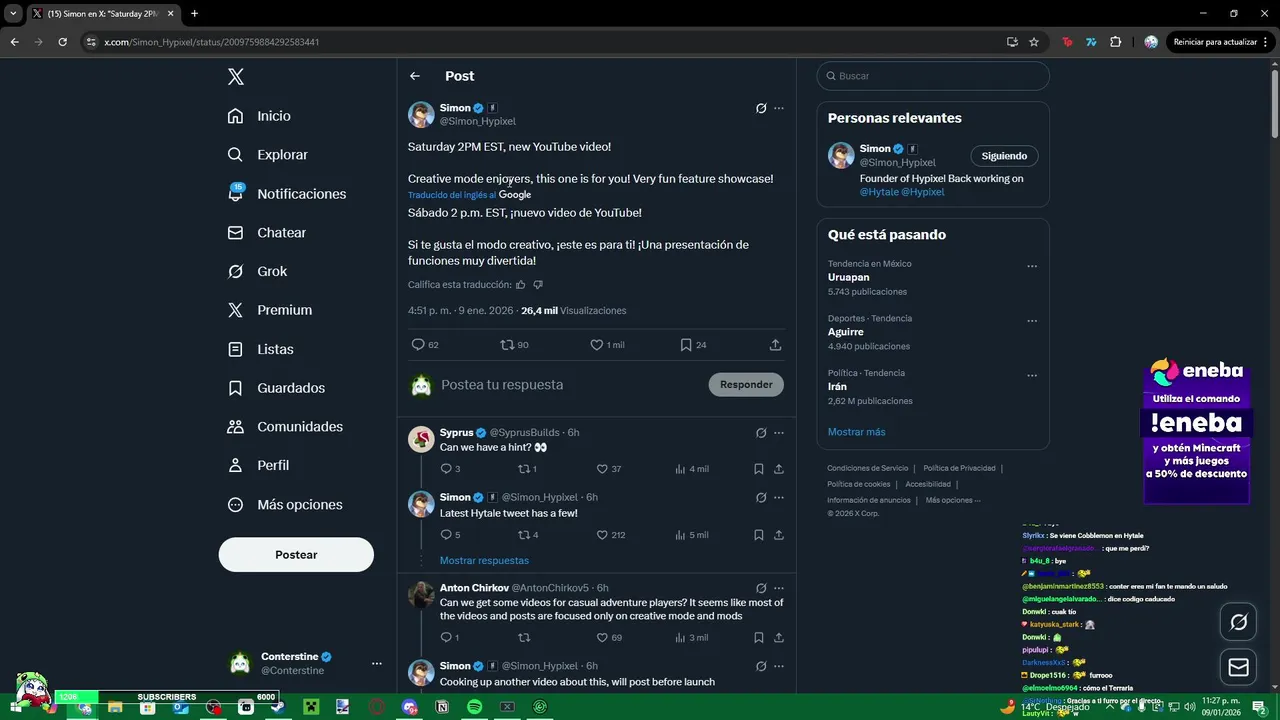Open Comunidades in the sidebar
The width and height of the screenshot is (1280, 720).
click(285, 427)
